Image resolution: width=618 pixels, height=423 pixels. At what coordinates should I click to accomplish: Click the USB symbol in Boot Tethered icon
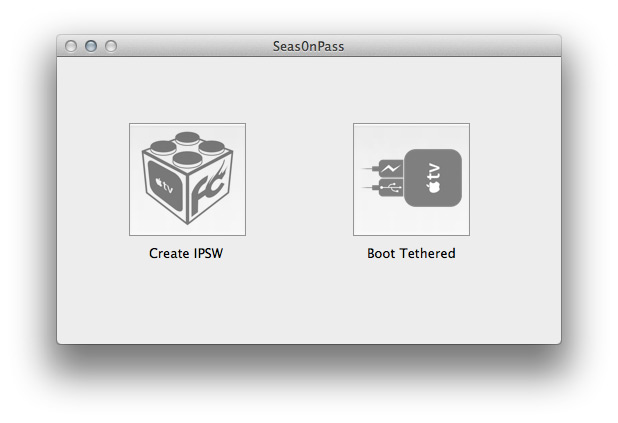click(390, 187)
